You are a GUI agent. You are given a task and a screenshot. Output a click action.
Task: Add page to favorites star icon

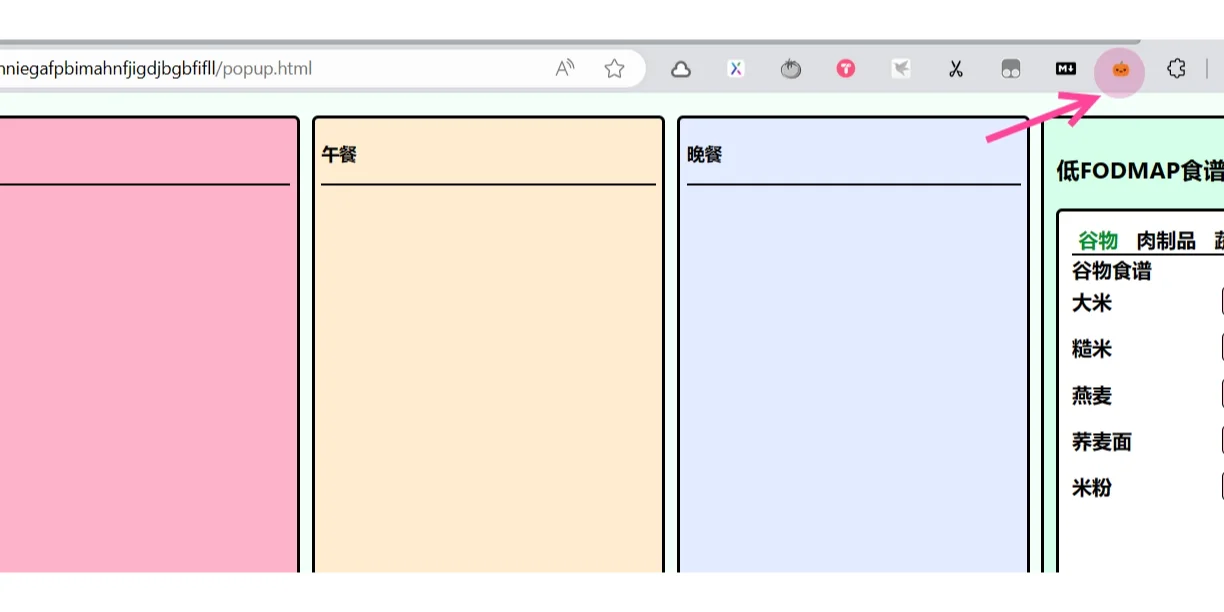pyautogui.click(x=614, y=69)
